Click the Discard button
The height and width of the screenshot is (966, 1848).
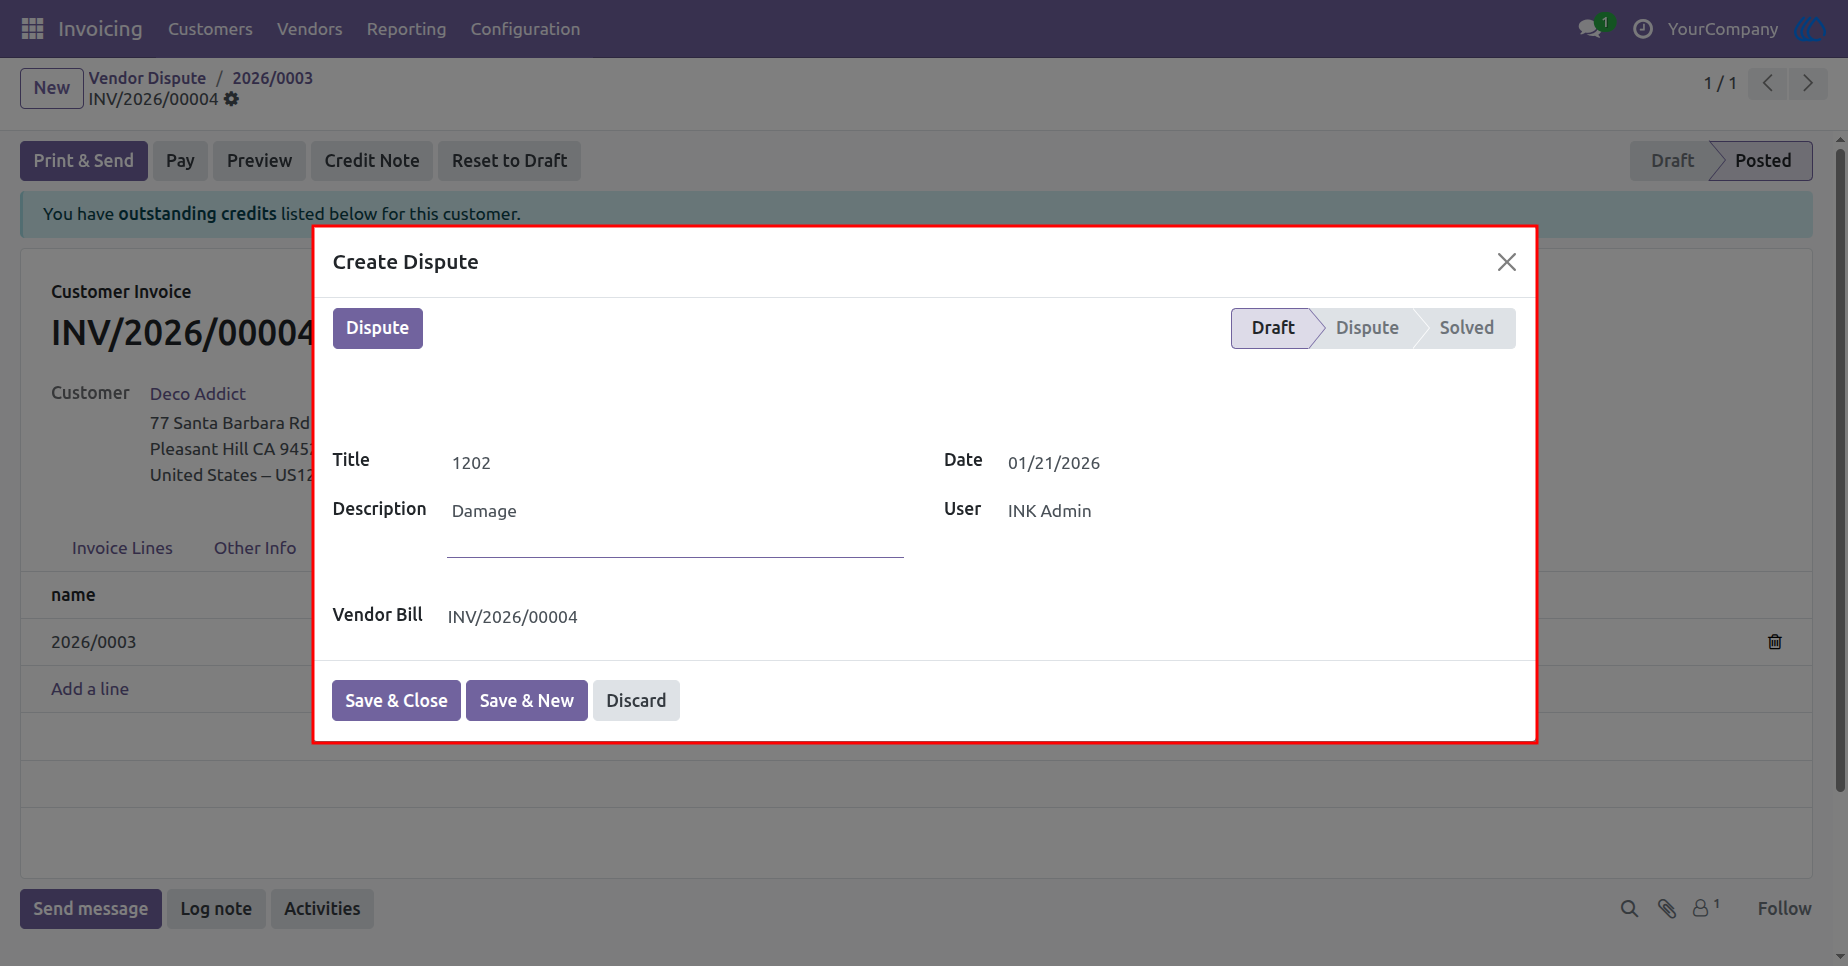coord(636,701)
